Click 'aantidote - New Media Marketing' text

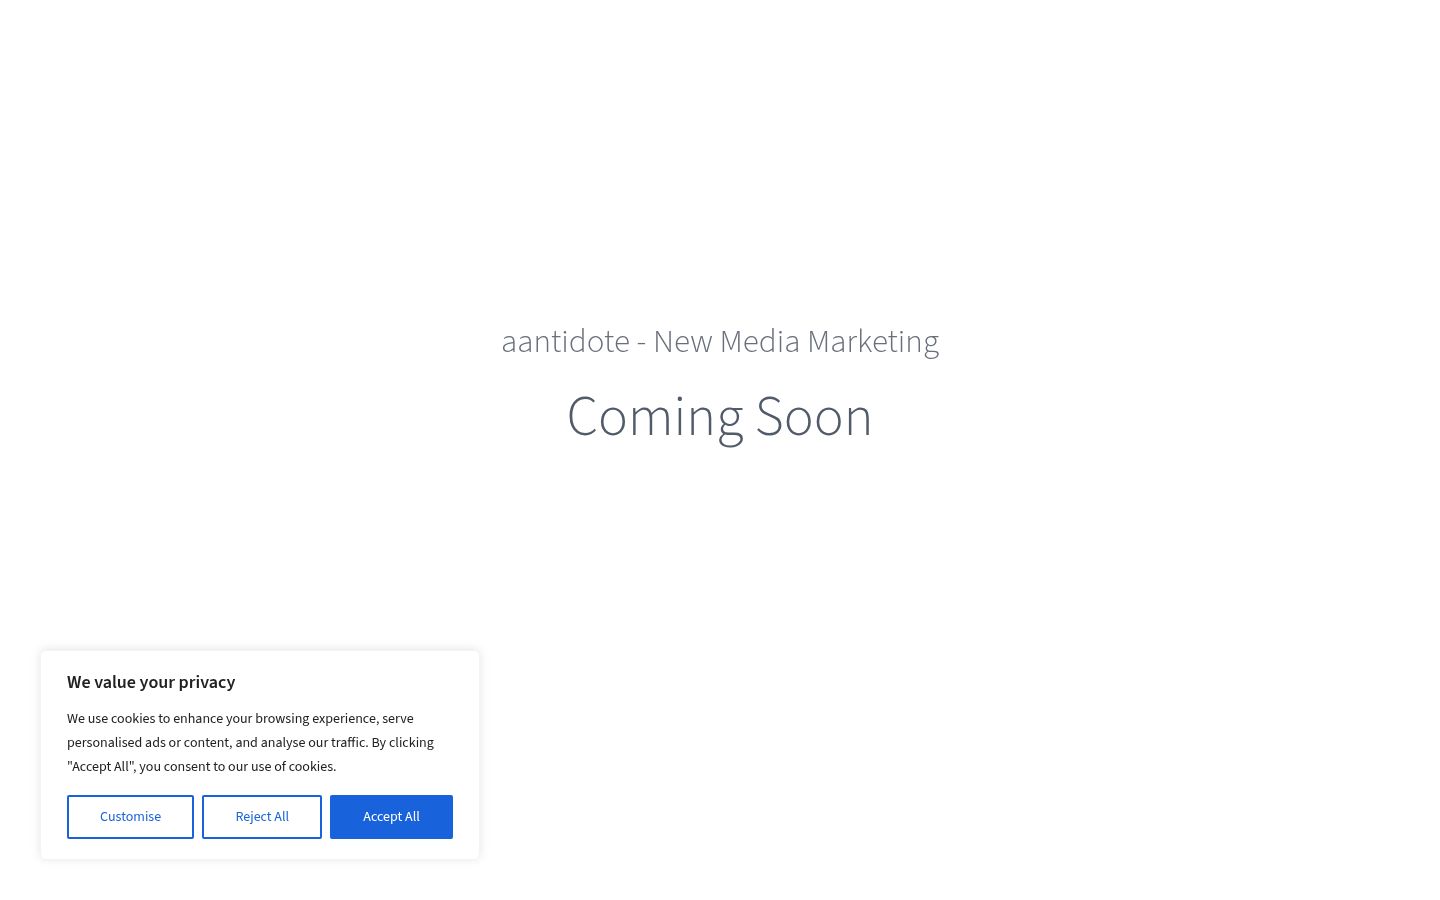click(x=720, y=341)
